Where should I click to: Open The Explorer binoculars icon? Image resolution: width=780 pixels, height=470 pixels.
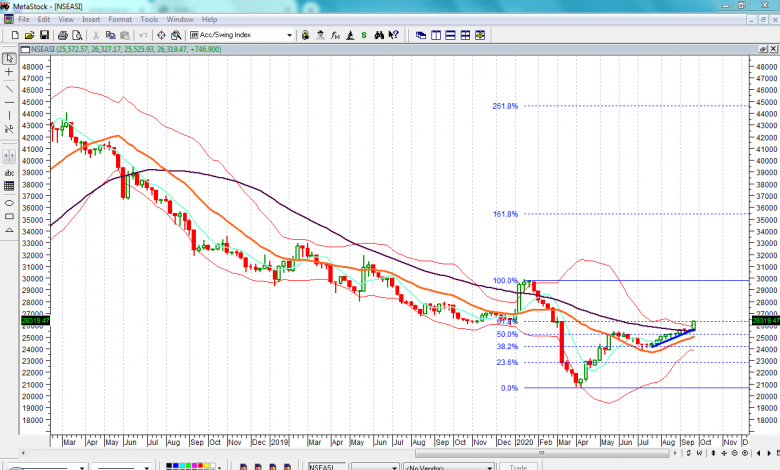[379, 35]
